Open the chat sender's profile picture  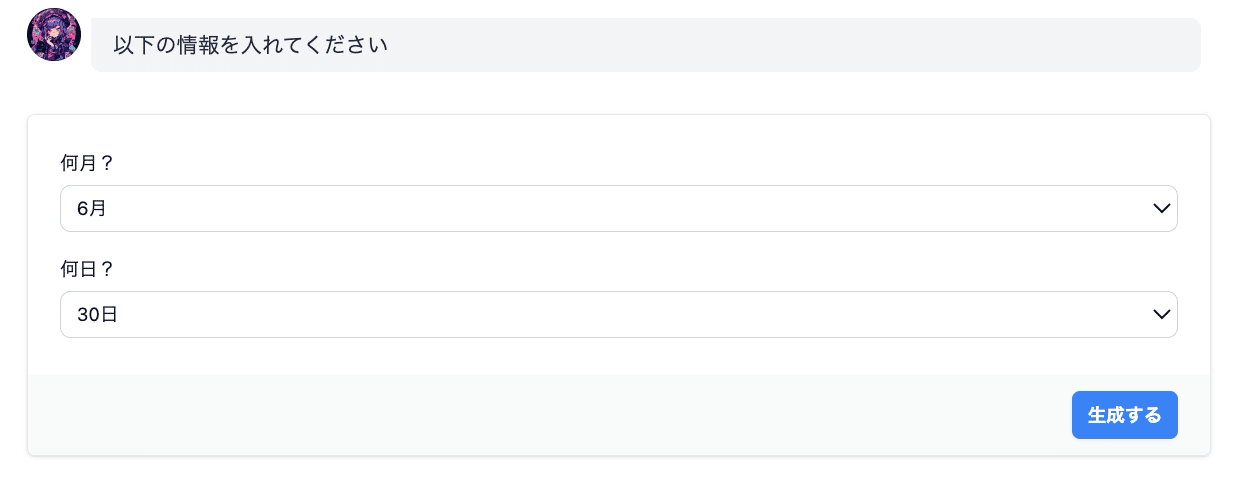pyautogui.click(x=54, y=35)
